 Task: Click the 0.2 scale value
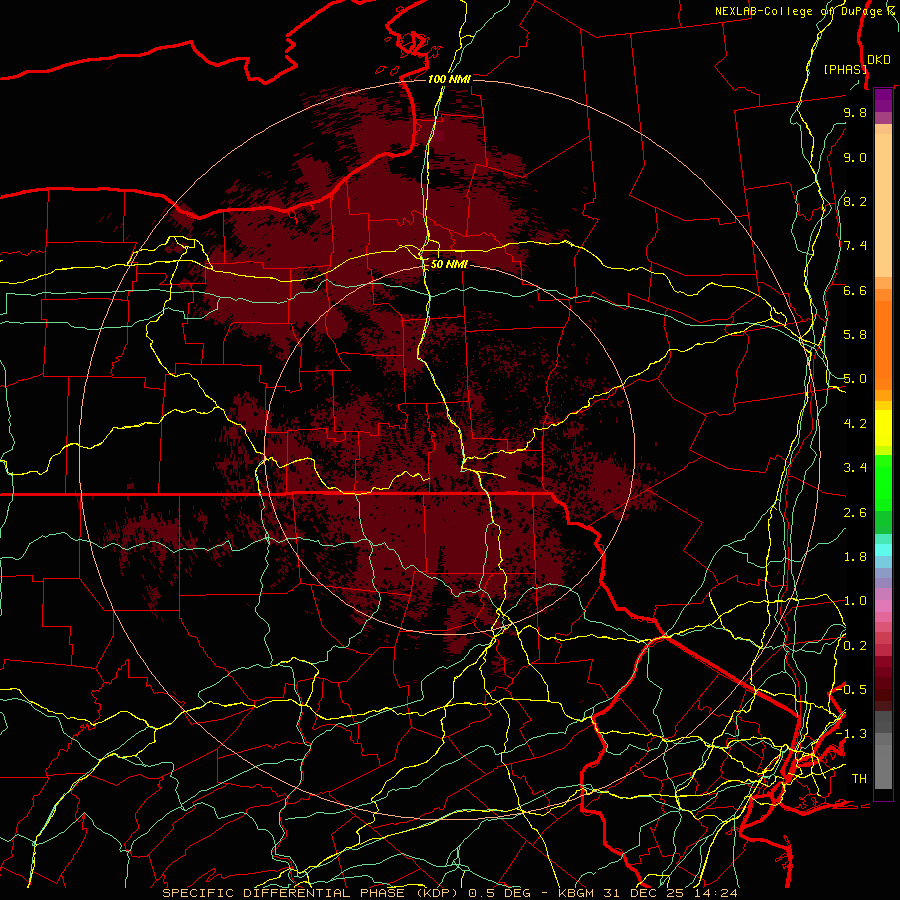pos(855,646)
